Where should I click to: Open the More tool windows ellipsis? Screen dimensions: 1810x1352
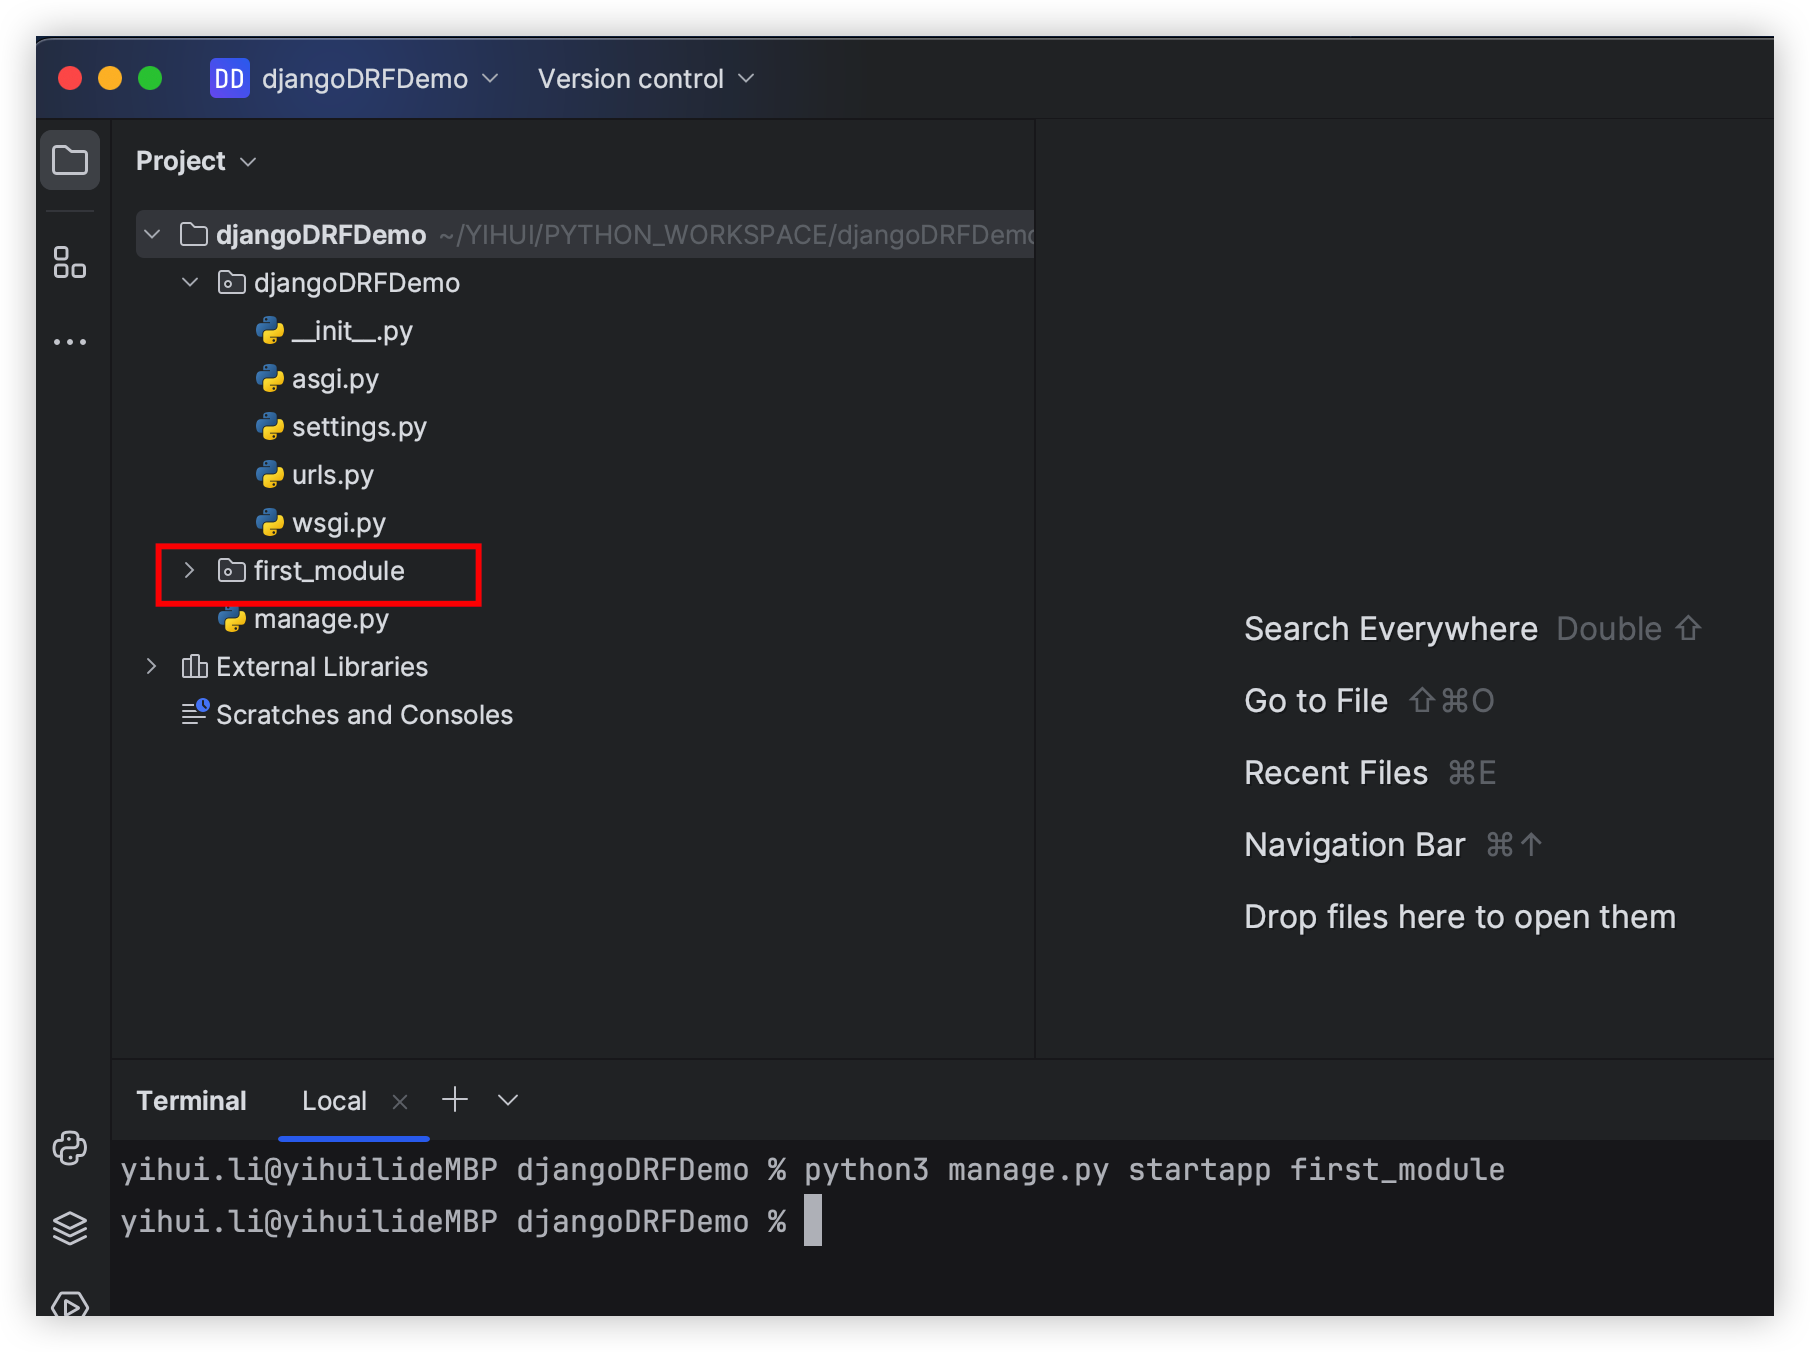(70, 342)
